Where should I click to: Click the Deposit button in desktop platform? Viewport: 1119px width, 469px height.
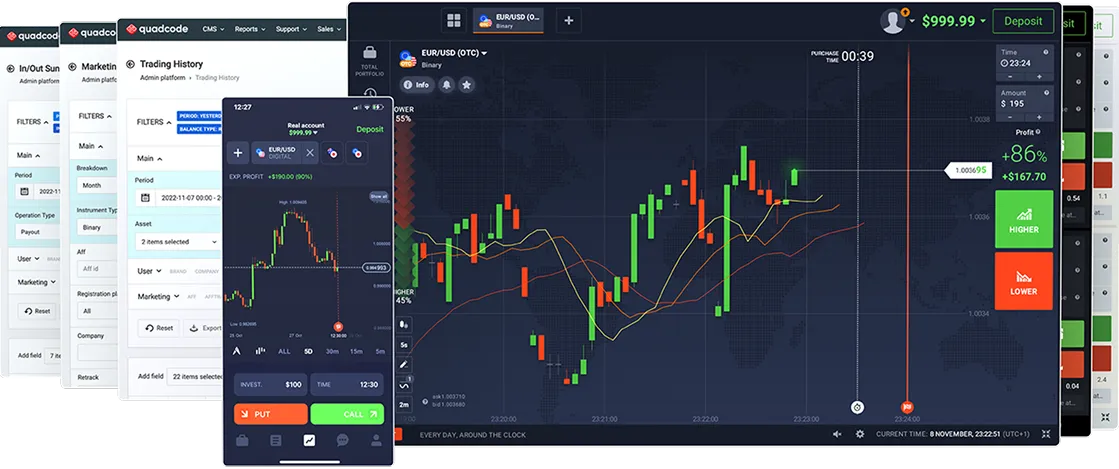pos(1023,21)
